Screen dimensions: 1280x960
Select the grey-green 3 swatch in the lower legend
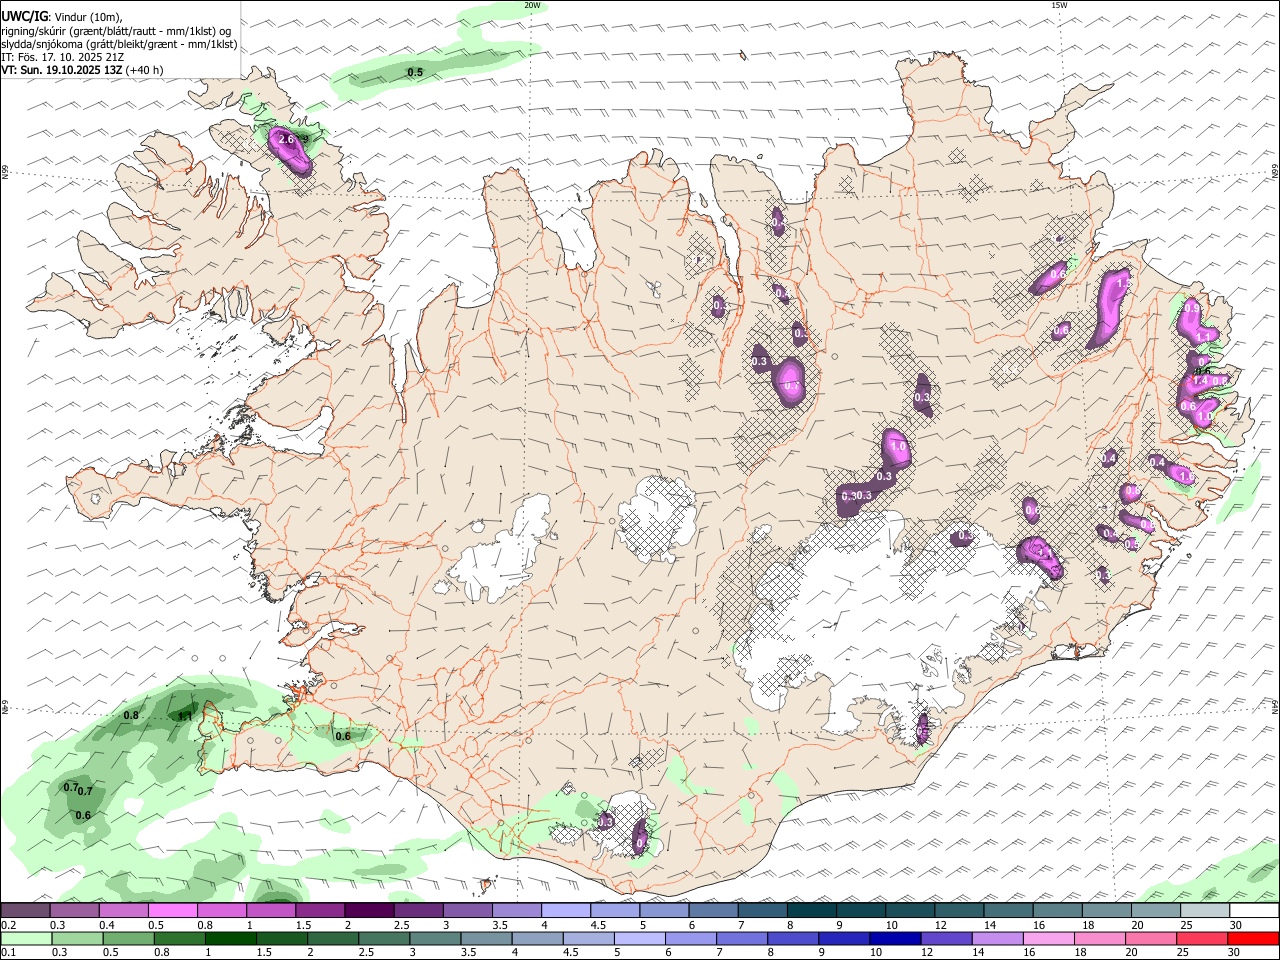coord(435,939)
